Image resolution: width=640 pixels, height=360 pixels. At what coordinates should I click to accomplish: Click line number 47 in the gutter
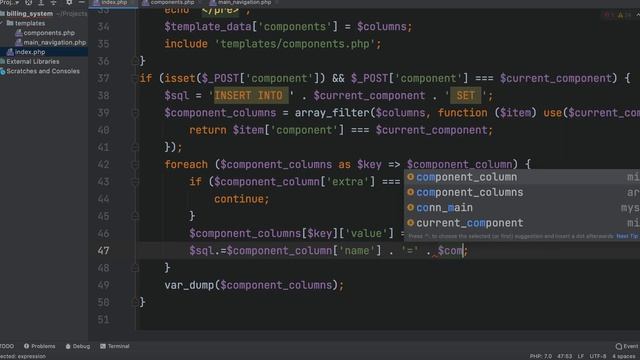[x=103, y=251]
